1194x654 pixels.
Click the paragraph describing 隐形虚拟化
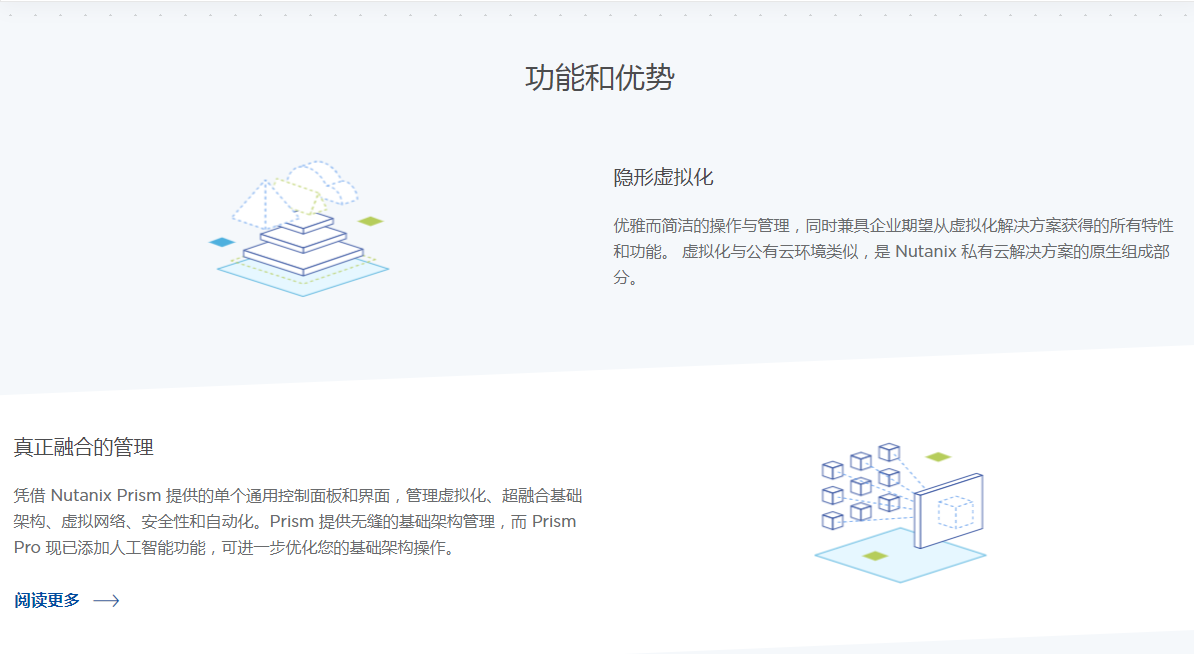(892, 251)
